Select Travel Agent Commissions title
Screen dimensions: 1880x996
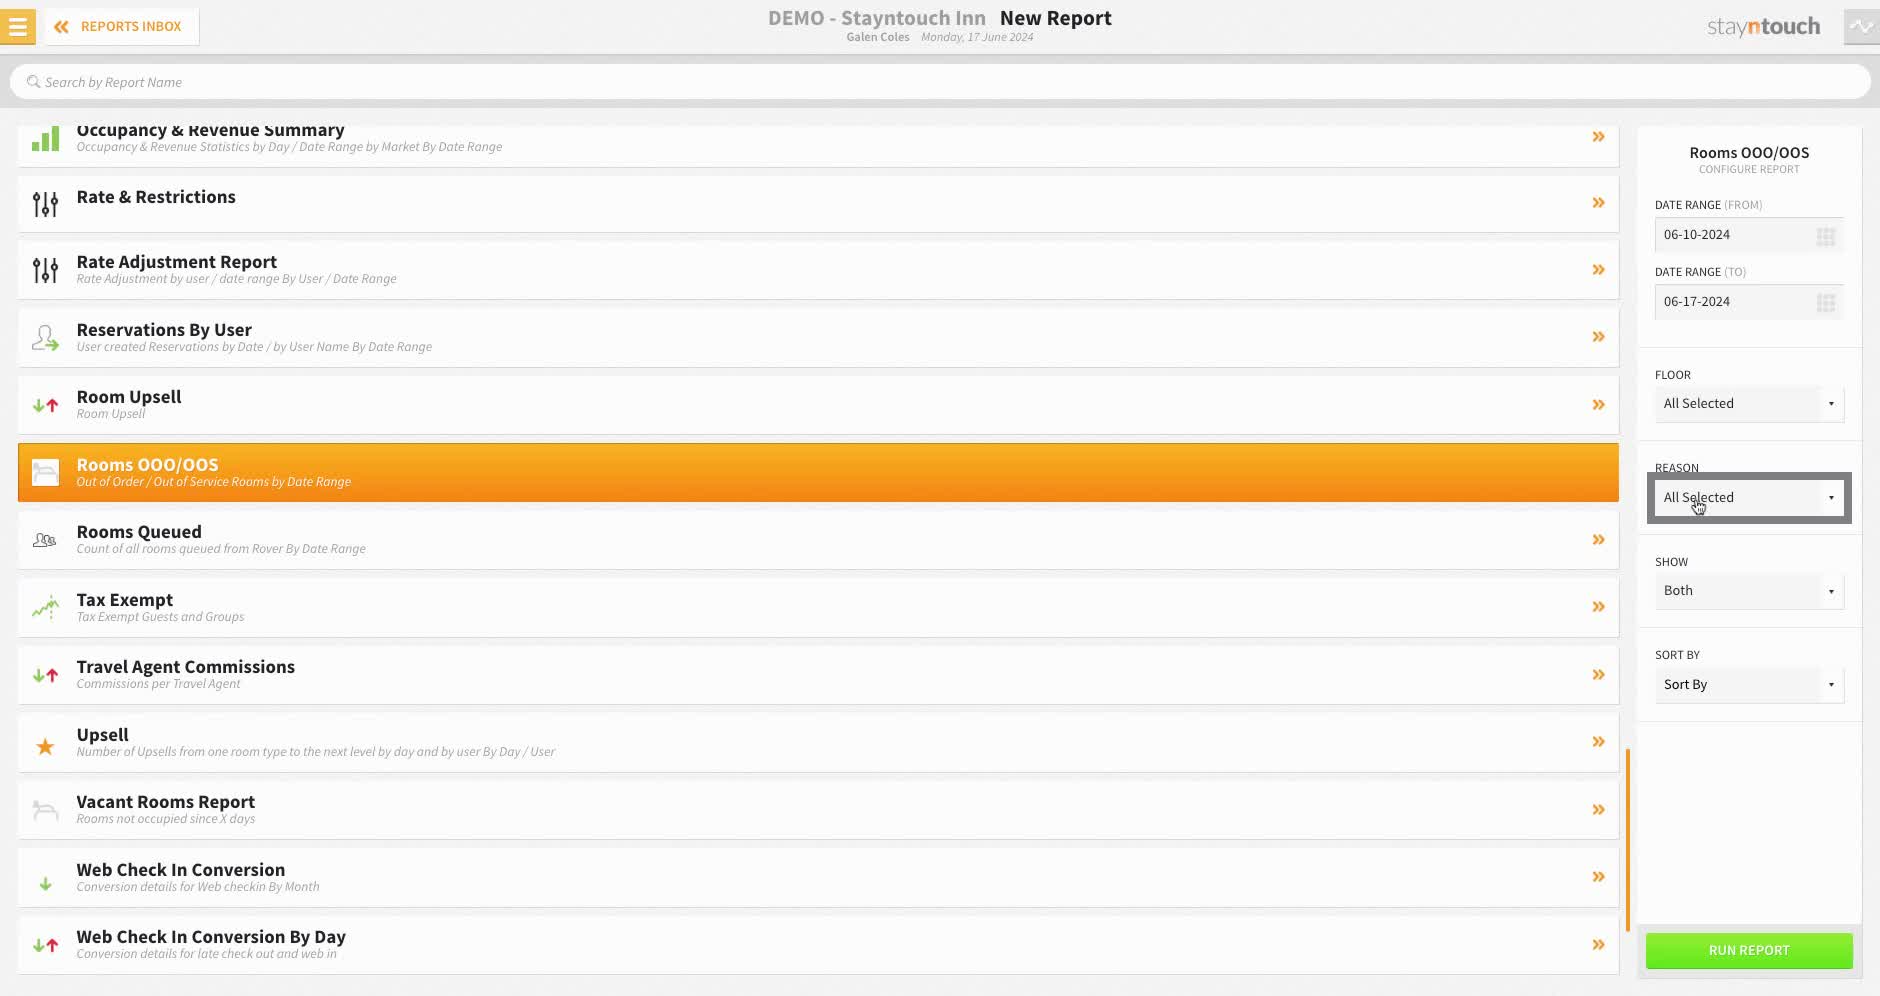(186, 667)
